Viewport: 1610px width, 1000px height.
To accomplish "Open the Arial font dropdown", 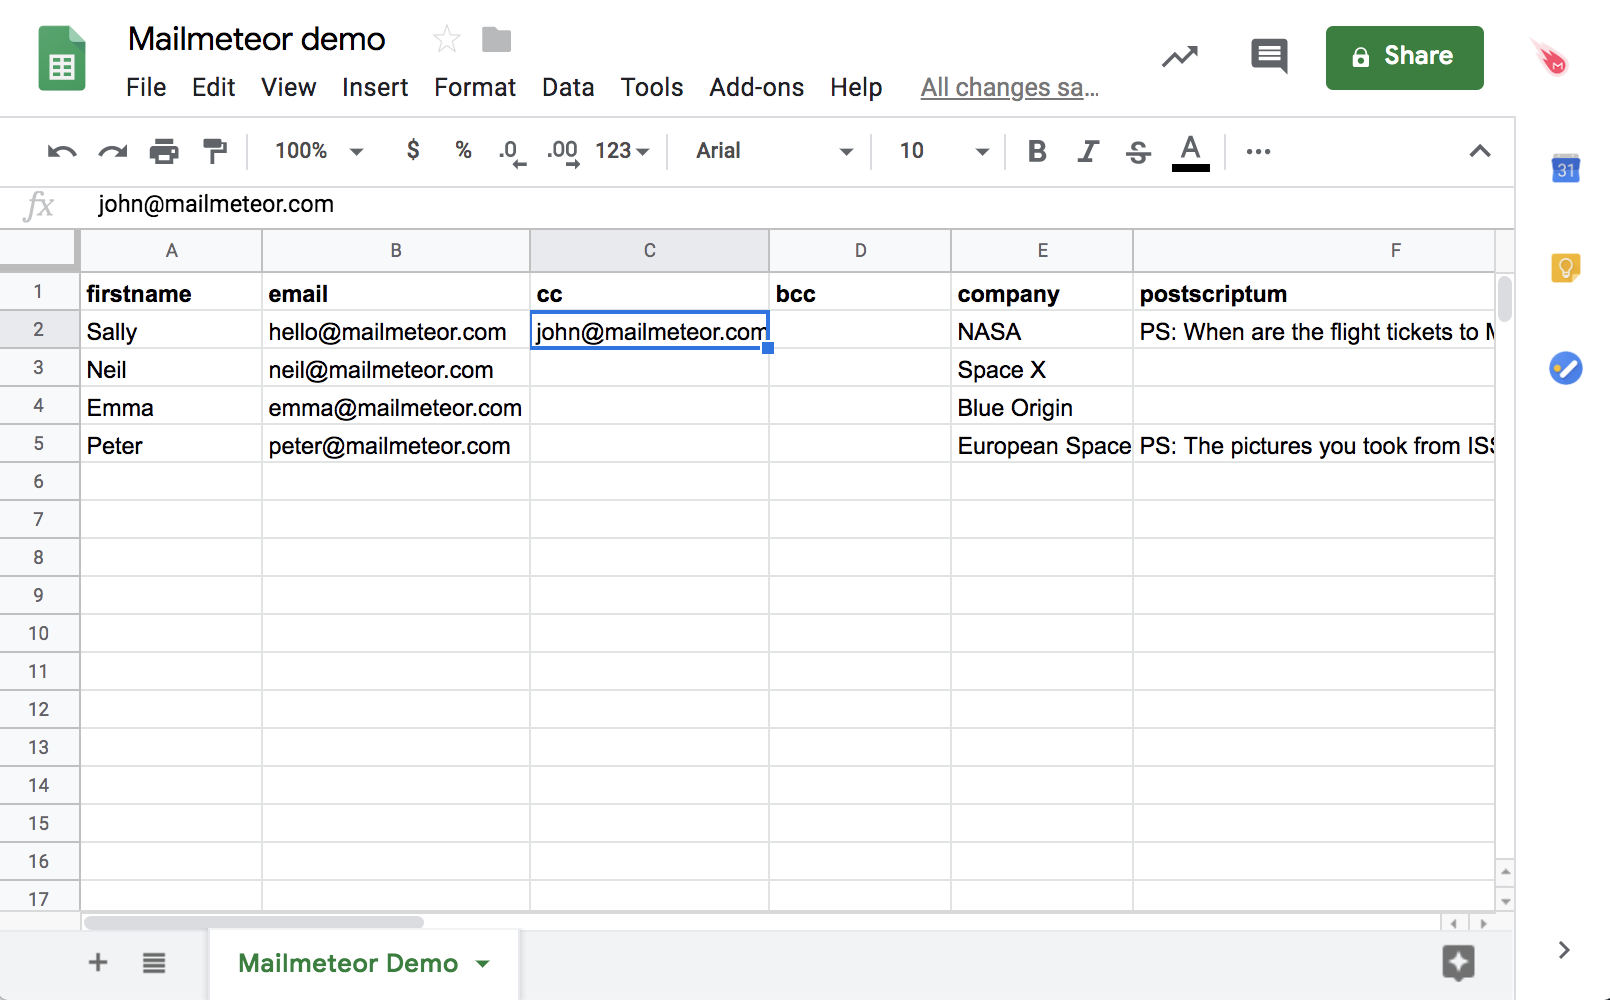I will [774, 151].
